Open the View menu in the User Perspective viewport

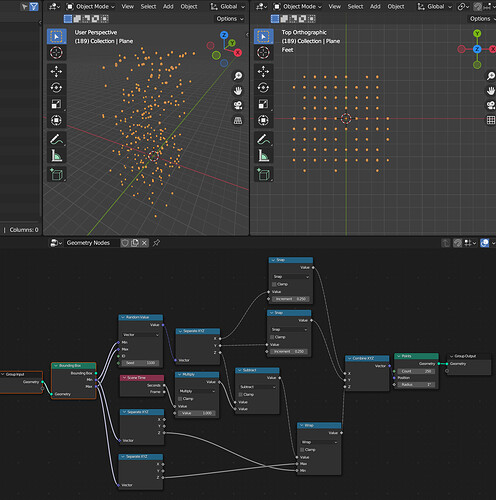pos(127,6)
